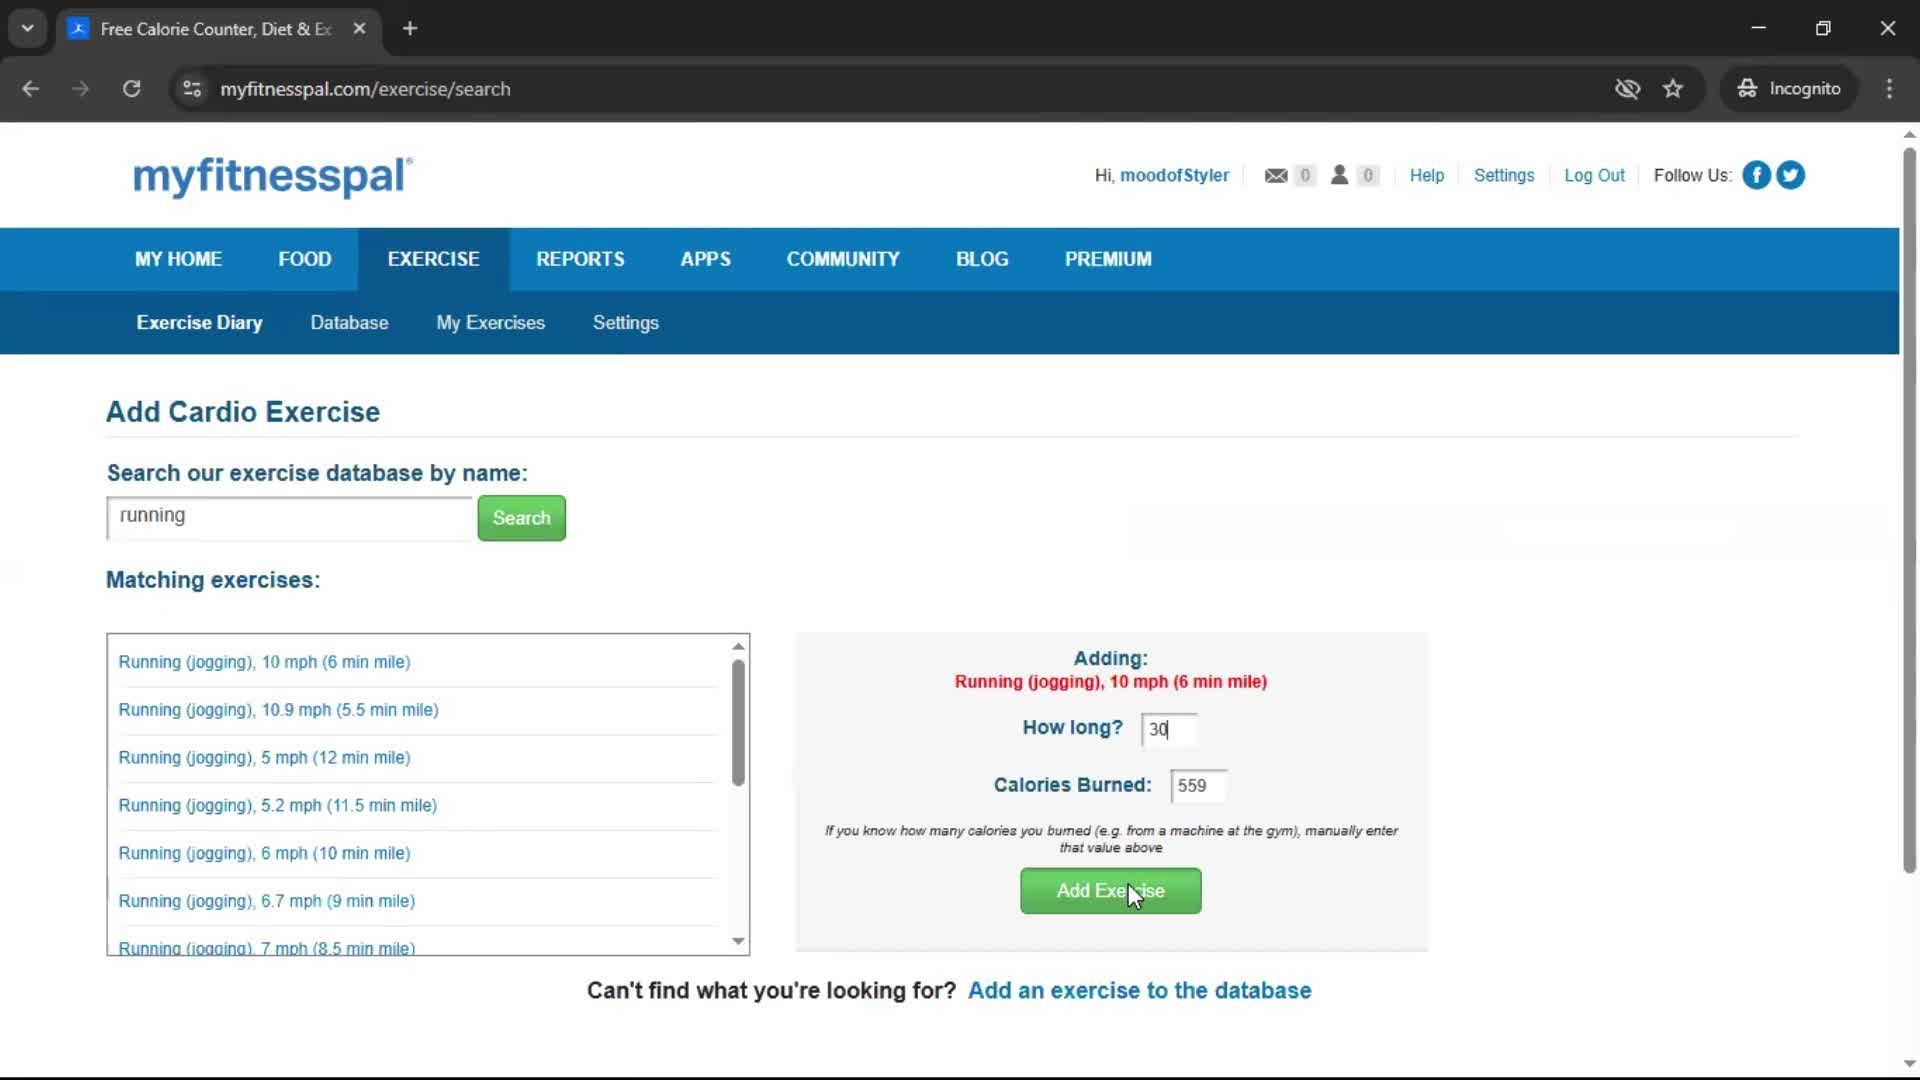Reload the page with refresh icon
The height and width of the screenshot is (1080, 1920).
click(131, 89)
